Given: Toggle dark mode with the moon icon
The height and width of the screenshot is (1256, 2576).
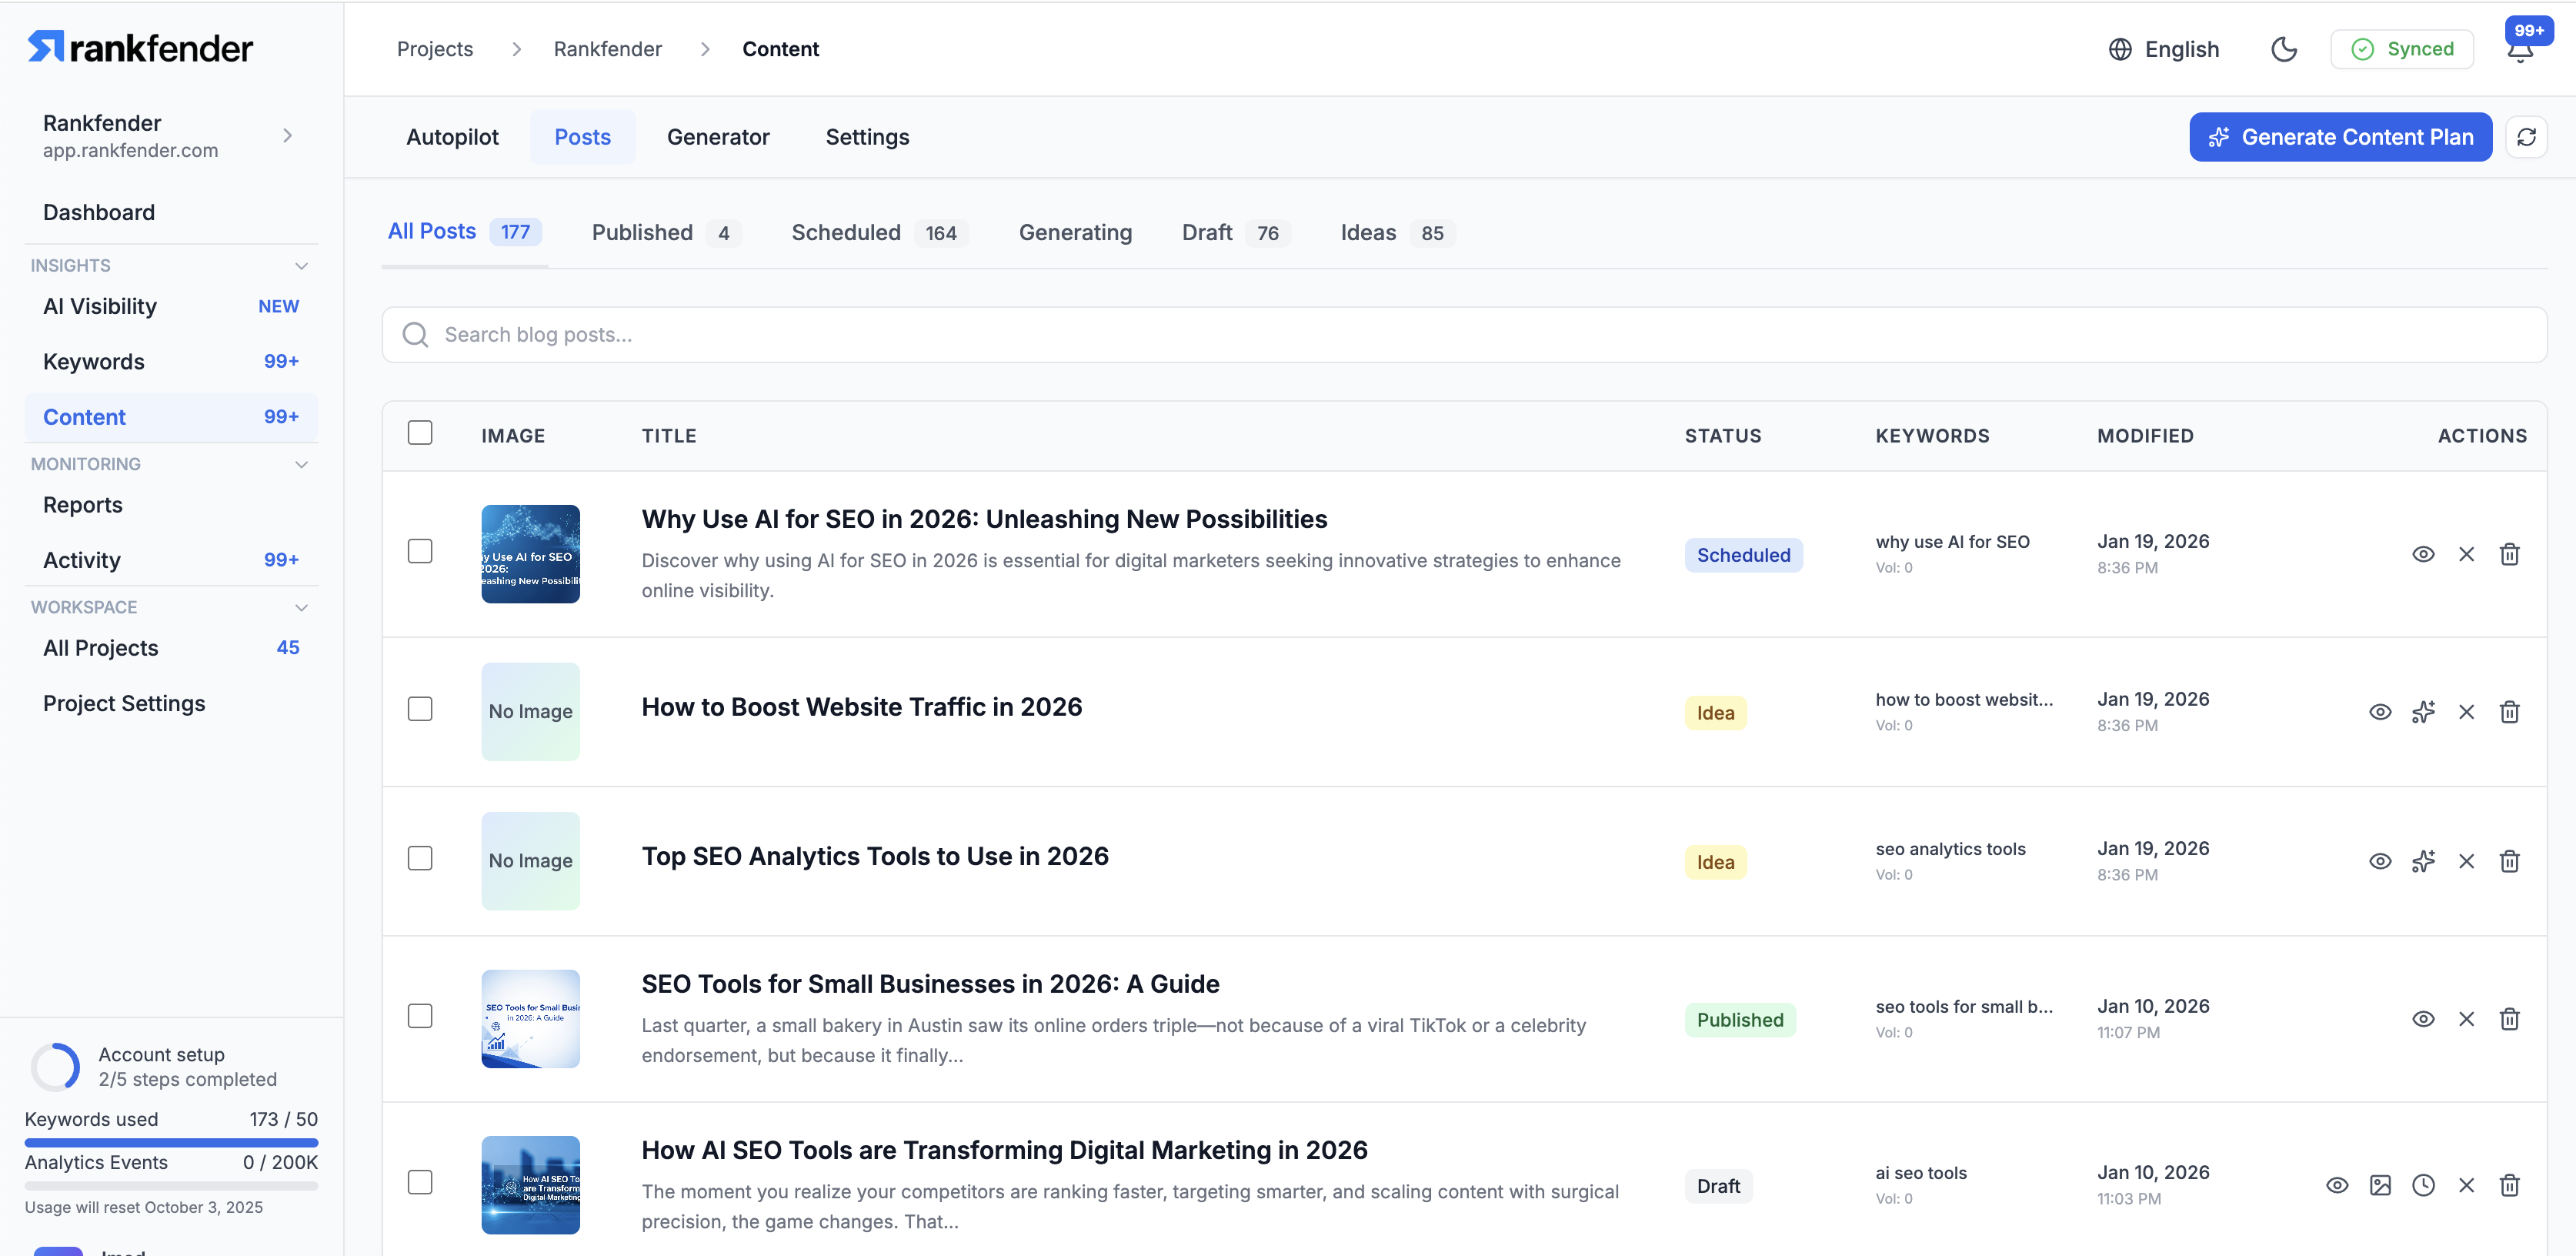Looking at the screenshot, I should 2284,48.
